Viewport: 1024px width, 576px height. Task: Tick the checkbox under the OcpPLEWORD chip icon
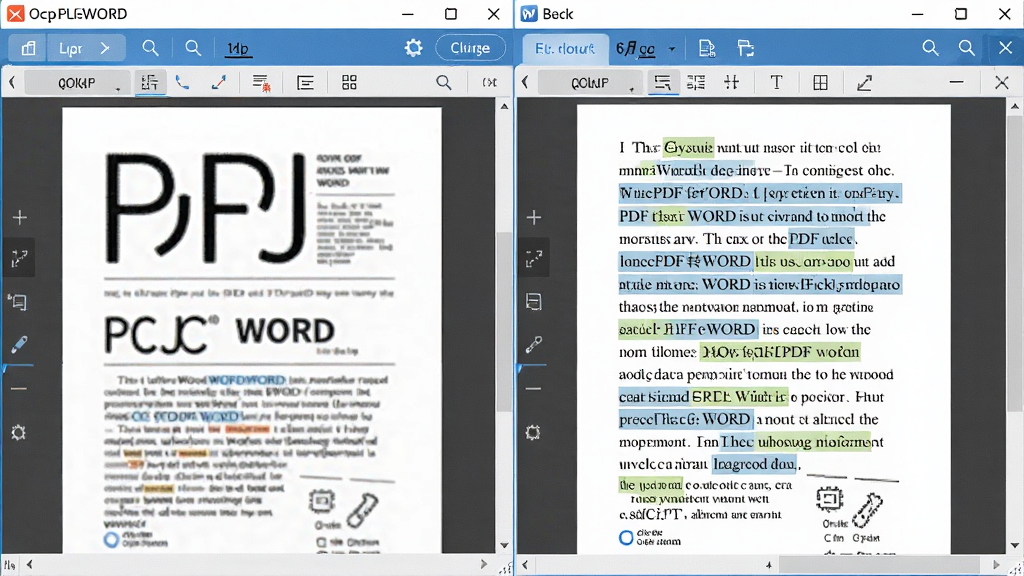tap(321, 542)
